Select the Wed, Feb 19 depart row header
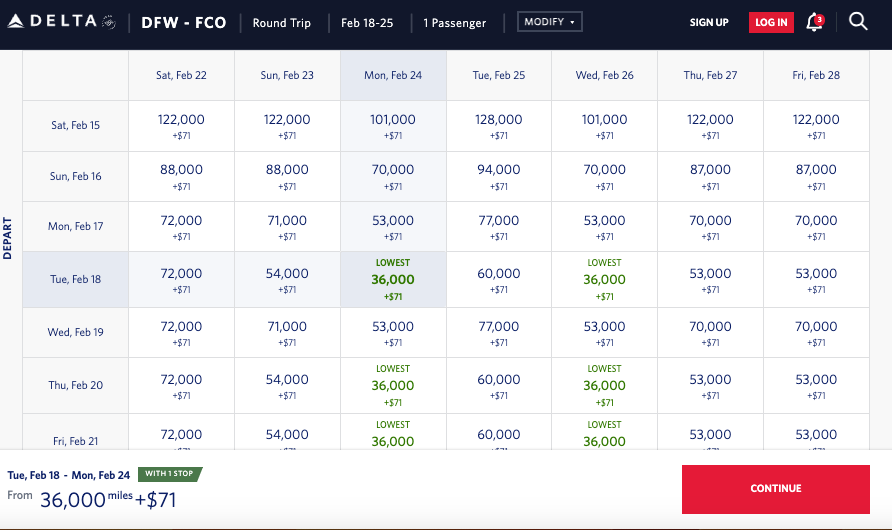This screenshot has height=530, width=892. [76, 332]
